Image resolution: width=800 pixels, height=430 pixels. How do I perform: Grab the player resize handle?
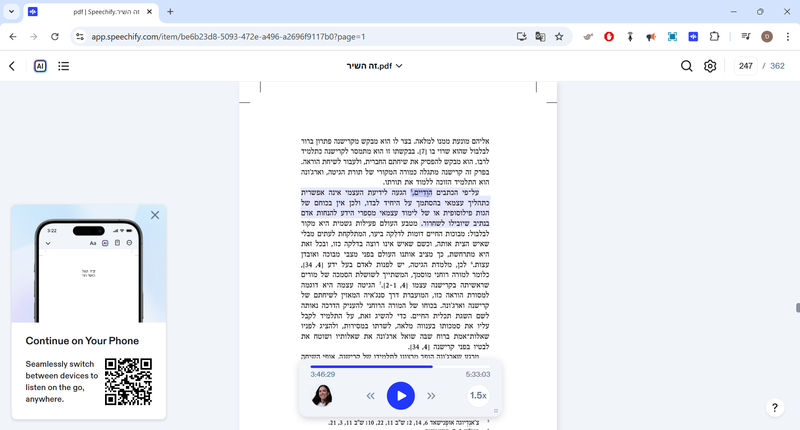tap(495, 411)
